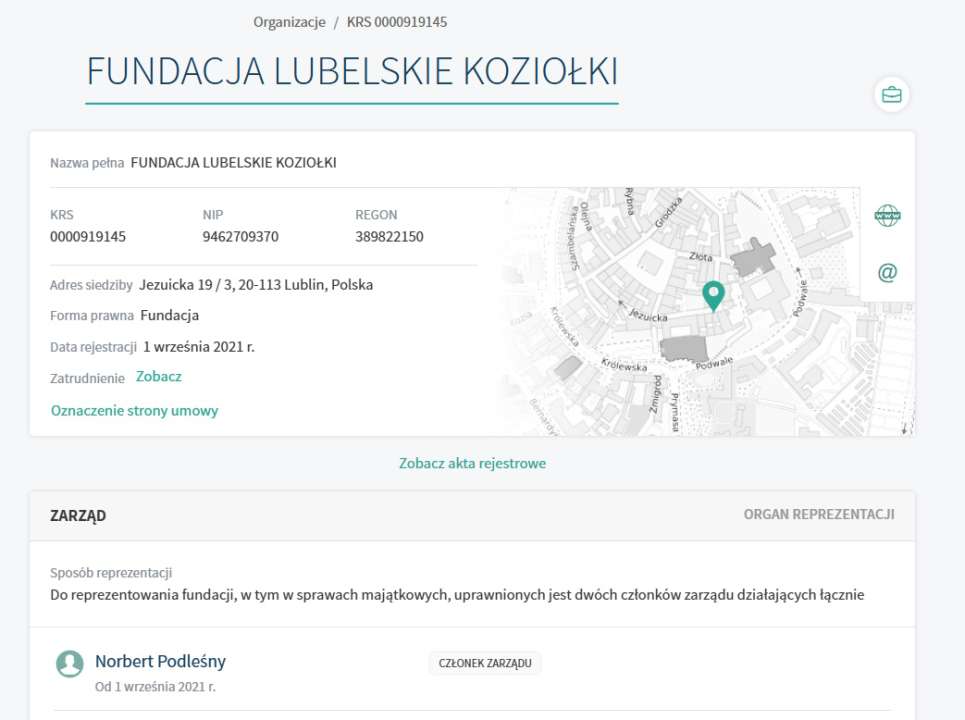Open Zobacz akta rejestrowe link

click(472, 463)
